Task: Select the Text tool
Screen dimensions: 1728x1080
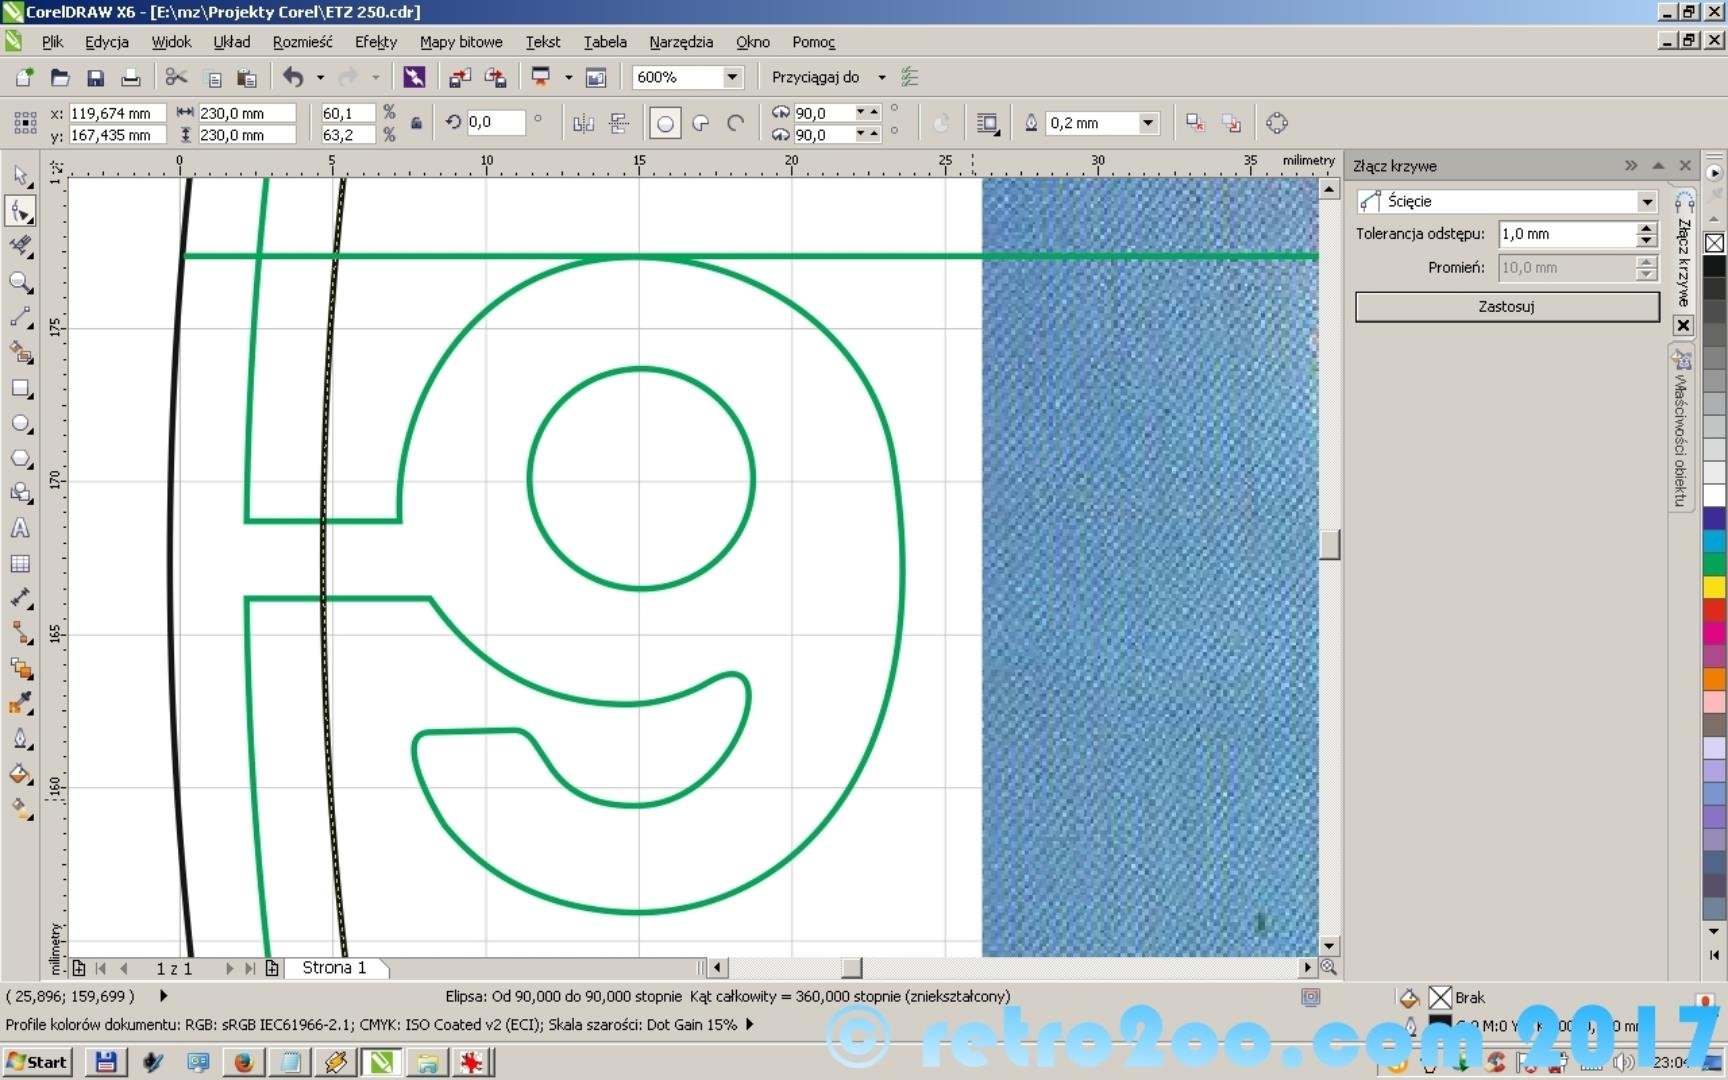Action: pyautogui.click(x=20, y=528)
